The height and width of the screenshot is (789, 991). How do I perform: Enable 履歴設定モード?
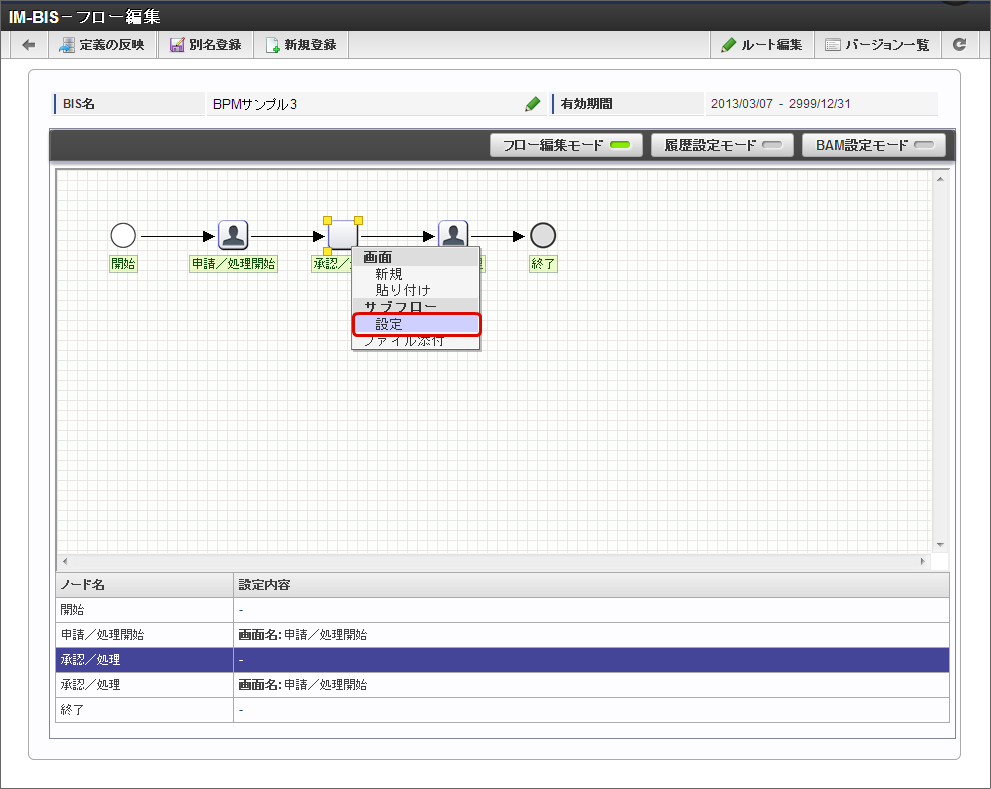(722, 145)
